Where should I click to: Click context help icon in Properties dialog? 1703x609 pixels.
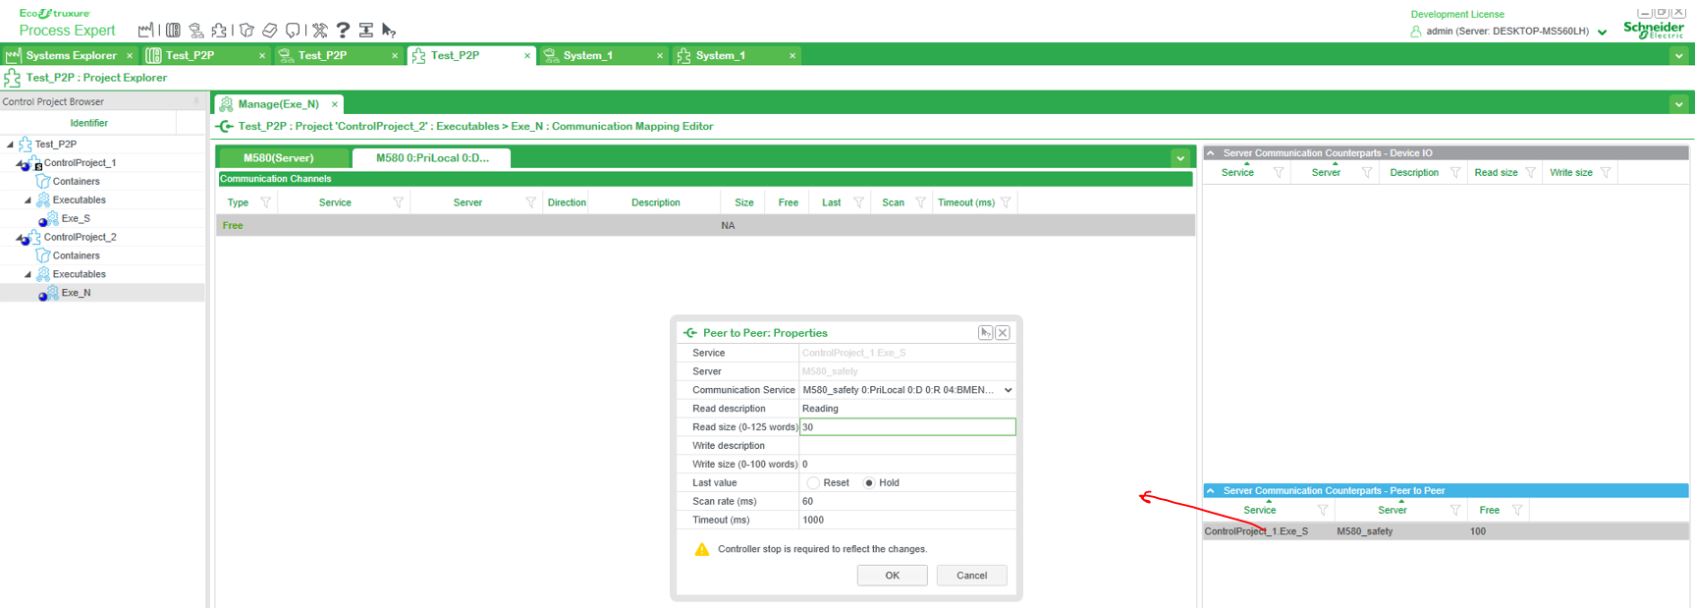(986, 333)
